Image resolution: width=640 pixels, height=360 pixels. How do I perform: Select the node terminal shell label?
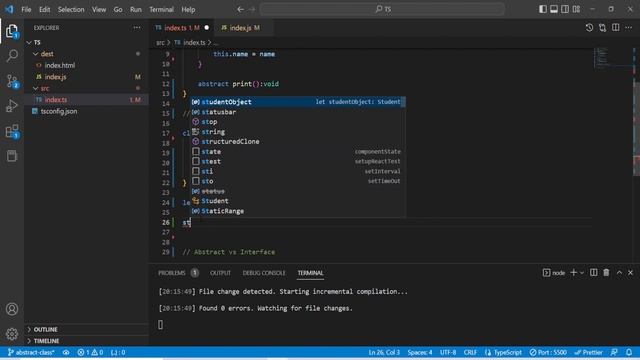[554, 273]
